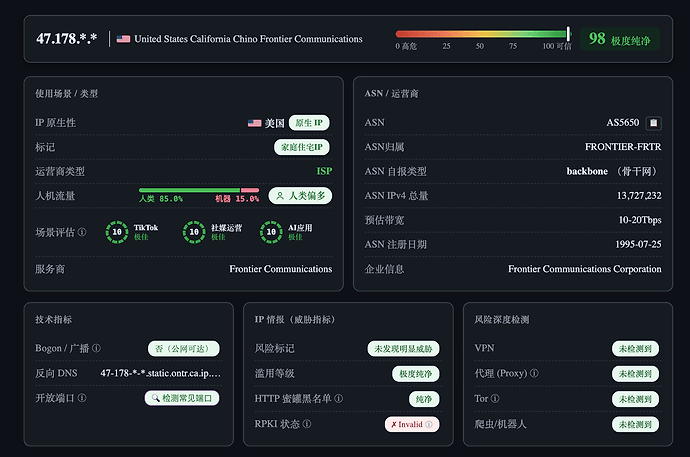Click the 极度纯净 badge in 滥用等级 row
This screenshot has height=457, width=690.
coord(415,374)
